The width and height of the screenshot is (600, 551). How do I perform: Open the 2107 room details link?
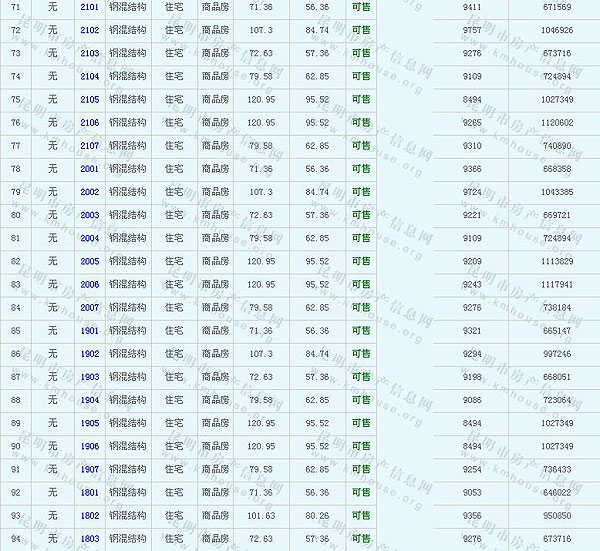pyautogui.click(x=89, y=146)
